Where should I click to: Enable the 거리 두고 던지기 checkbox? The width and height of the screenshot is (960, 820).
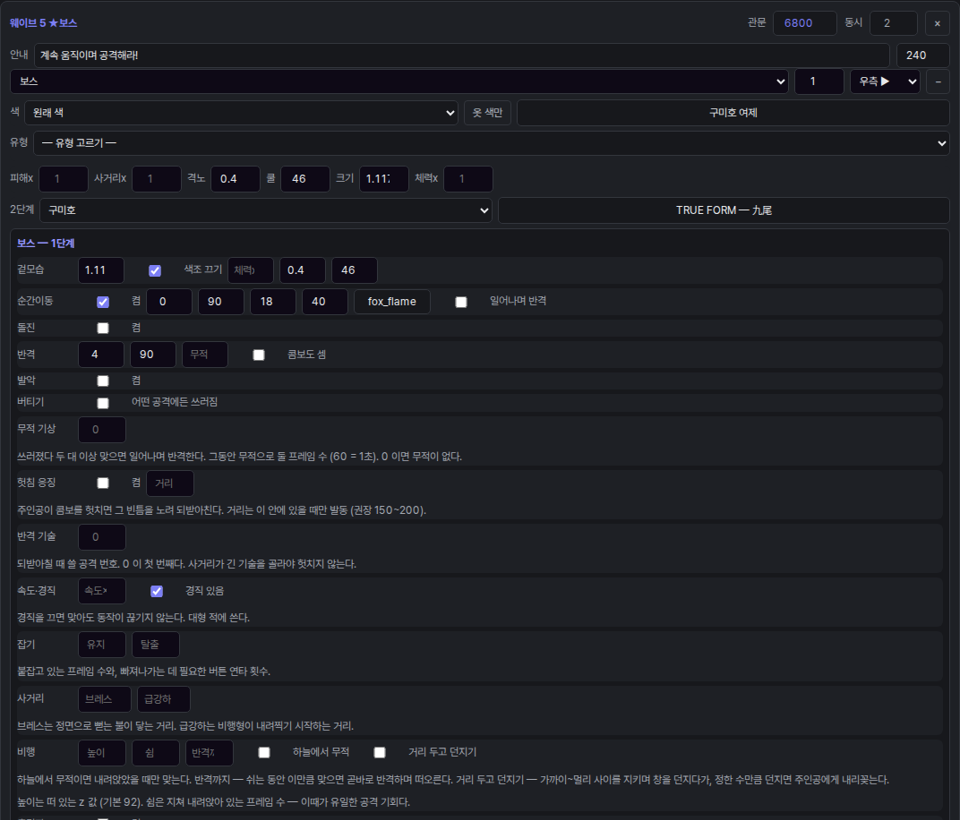coord(380,753)
